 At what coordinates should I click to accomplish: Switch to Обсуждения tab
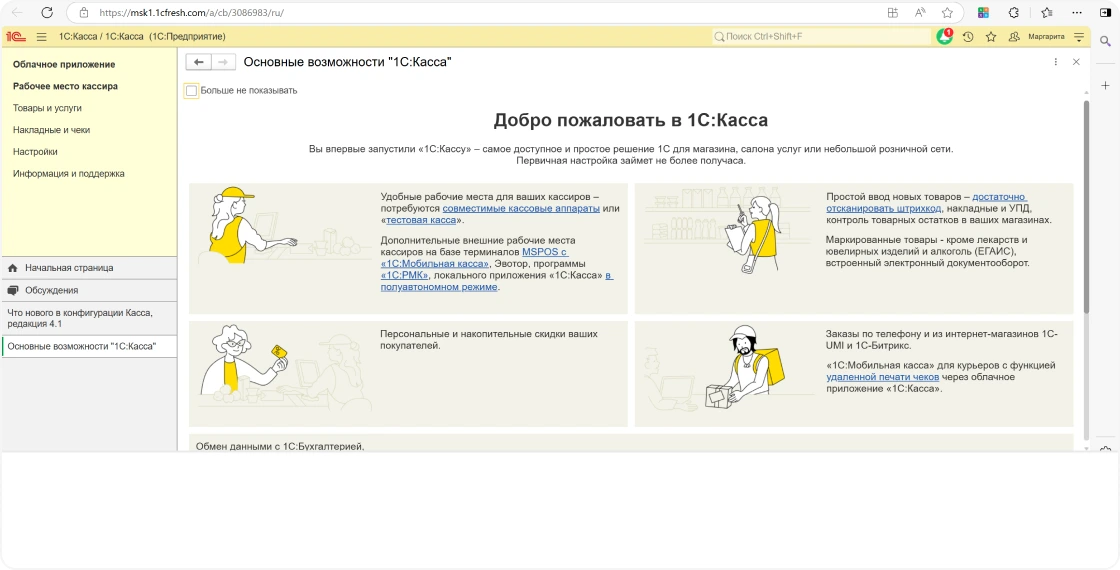pos(89,291)
